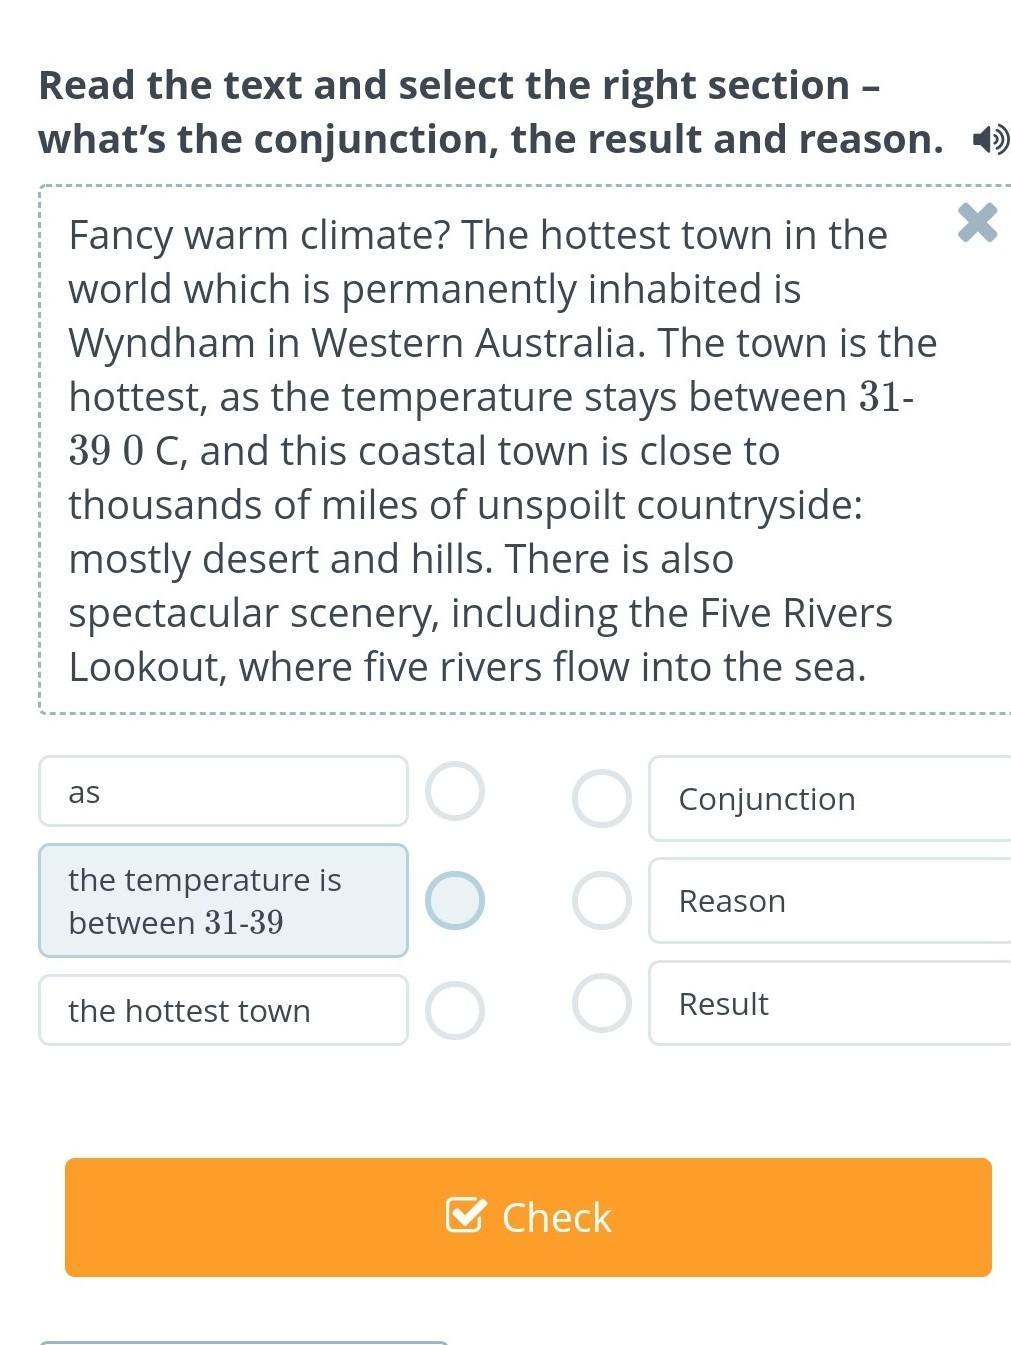Choose the radio circle left of Result
The image size is (1011, 1345).
[x=602, y=1003]
